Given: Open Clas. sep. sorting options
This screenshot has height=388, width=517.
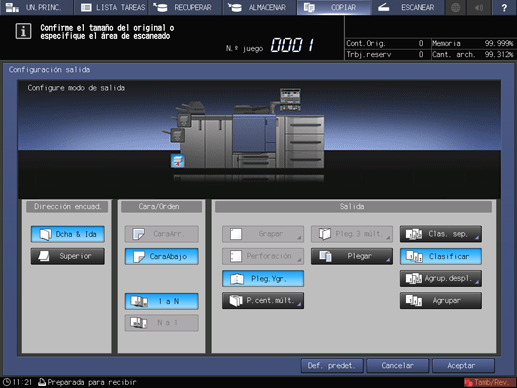Looking at the screenshot, I should [x=441, y=234].
